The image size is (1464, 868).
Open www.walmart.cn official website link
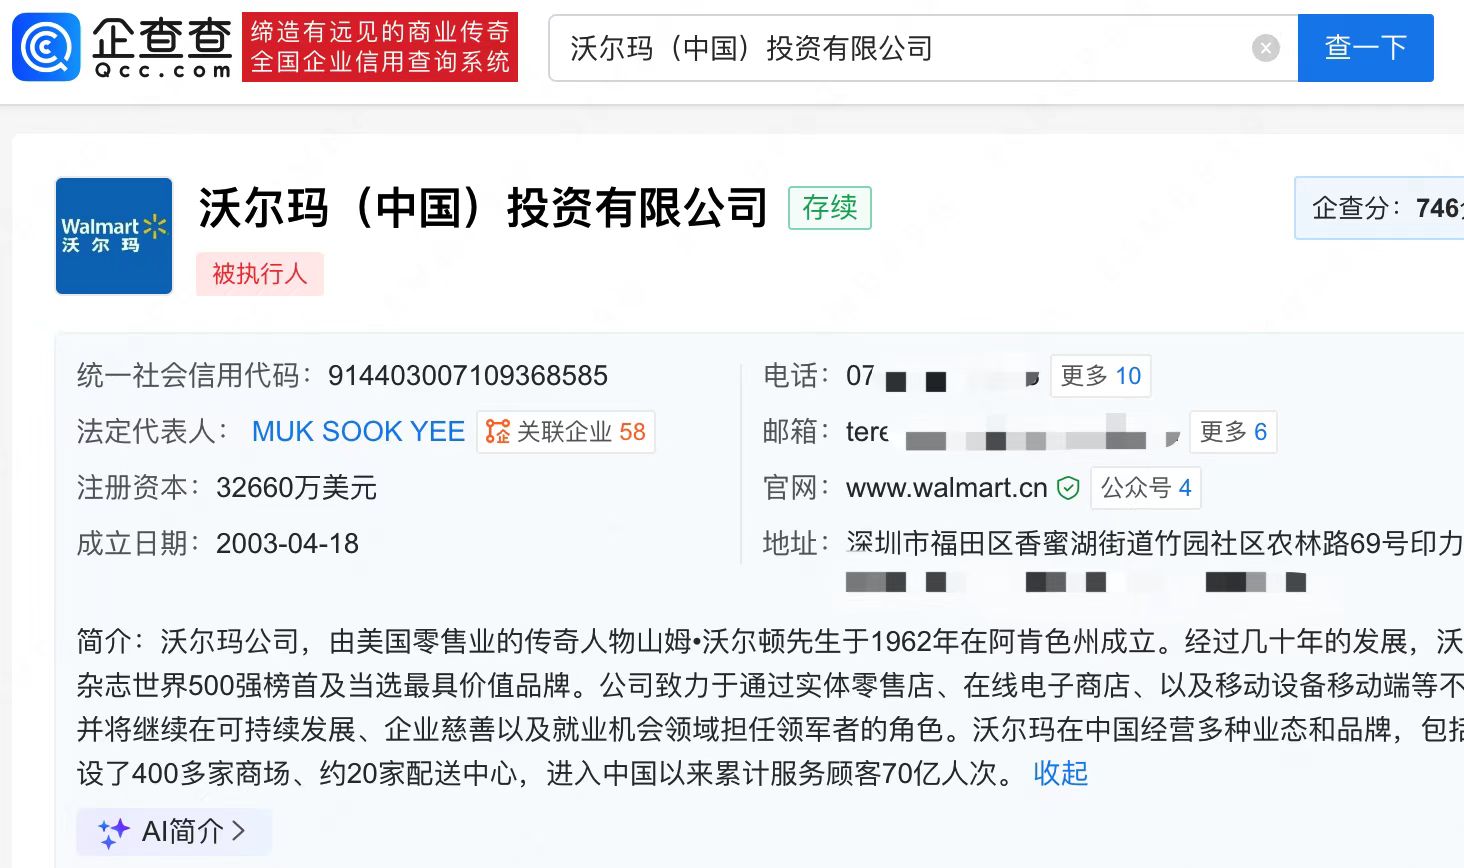[946, 488]
